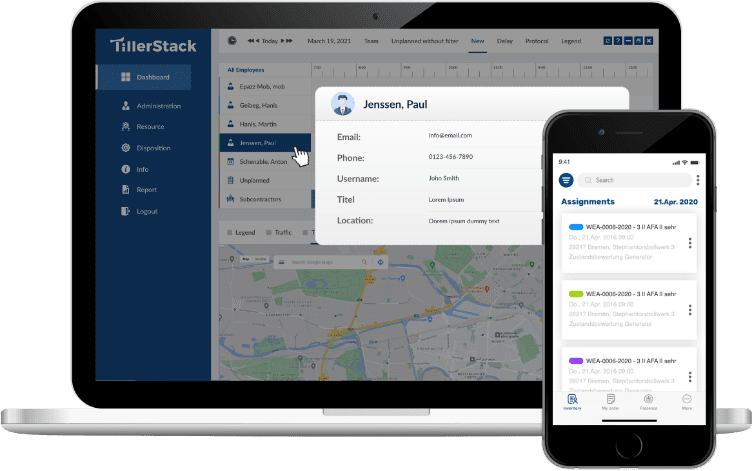Click the directions icon in map search
This screenshot has height=471, width=752.
380,262
